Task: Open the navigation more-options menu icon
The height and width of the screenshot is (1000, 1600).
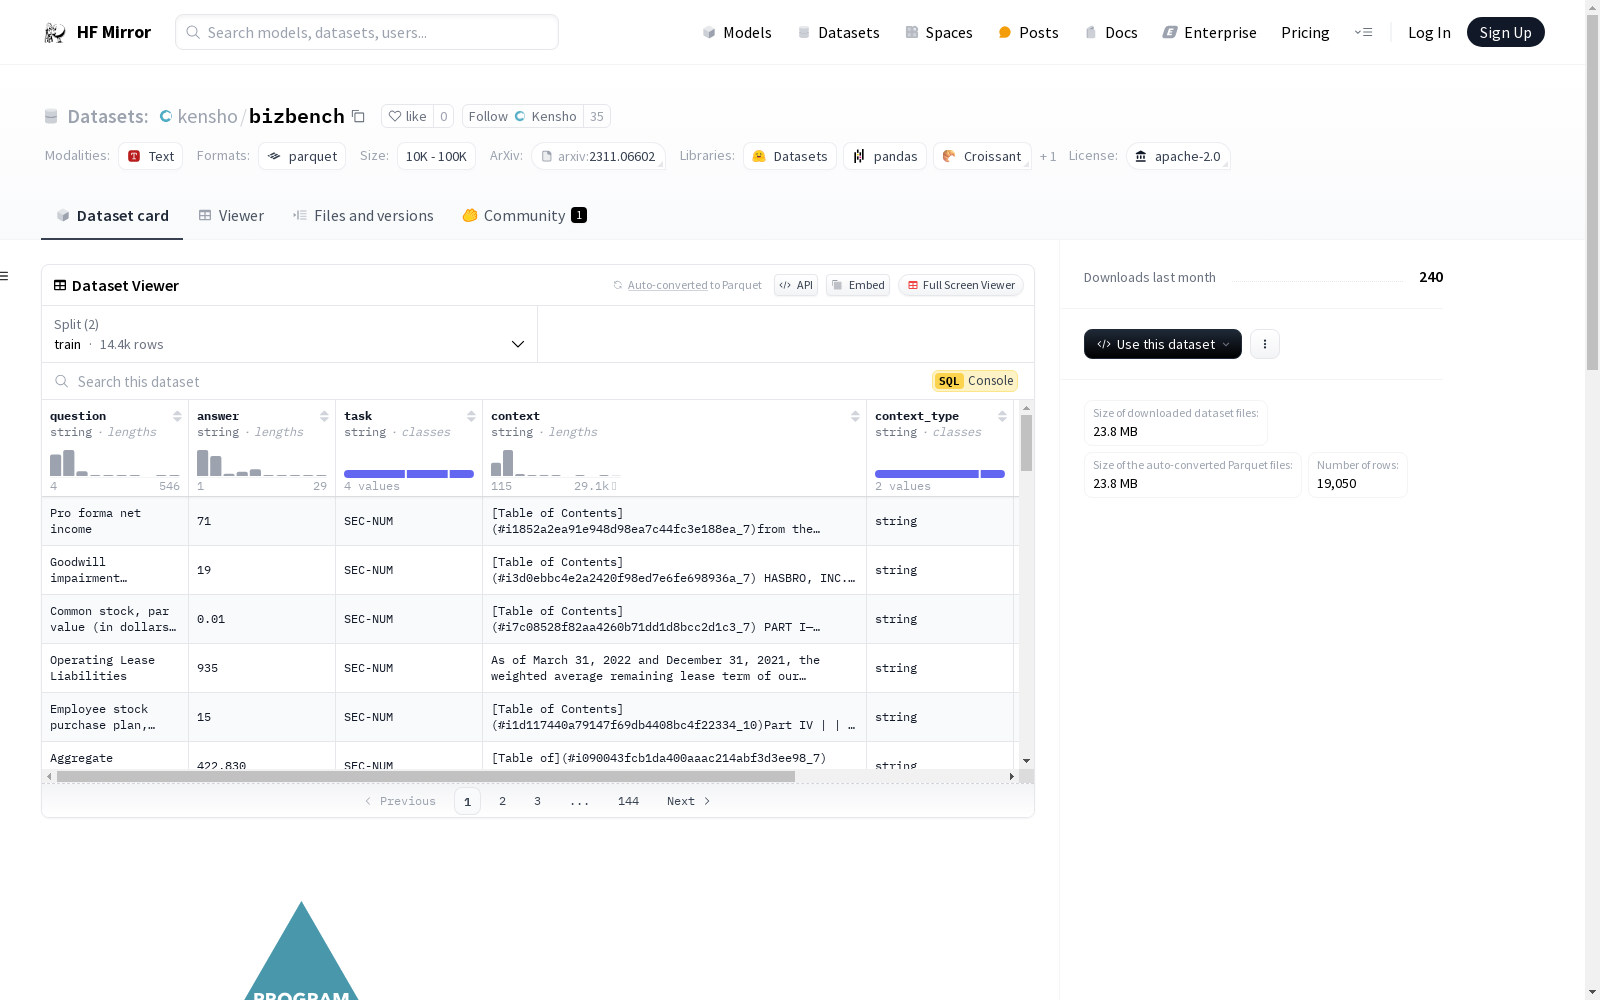Action: tap(1363, 32)
